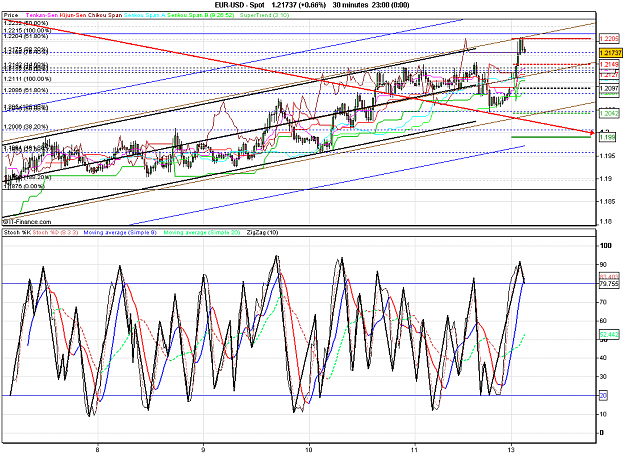625x455 pixels.
Task: Click the 90 stochastic axis label
Action: (603, 265)
